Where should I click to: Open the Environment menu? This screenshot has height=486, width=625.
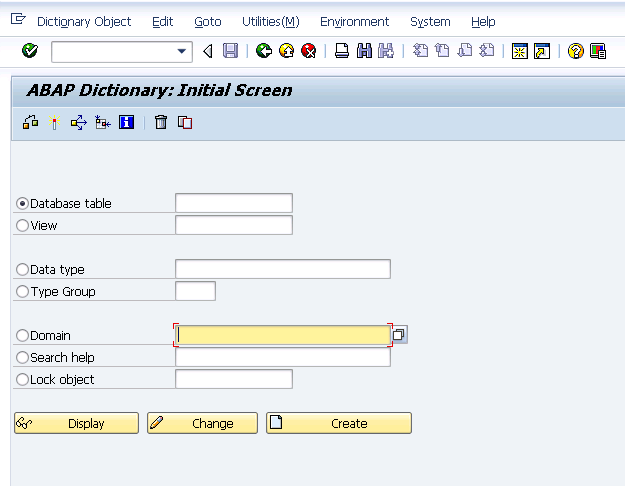coord(354,22)
